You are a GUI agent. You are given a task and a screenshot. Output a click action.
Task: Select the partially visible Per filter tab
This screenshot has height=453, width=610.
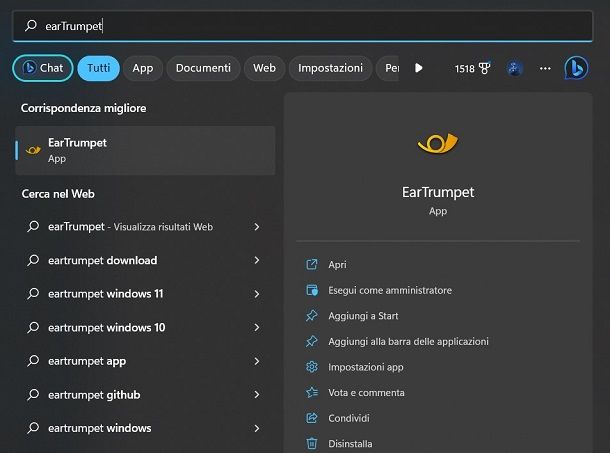(x=388, y=68)
